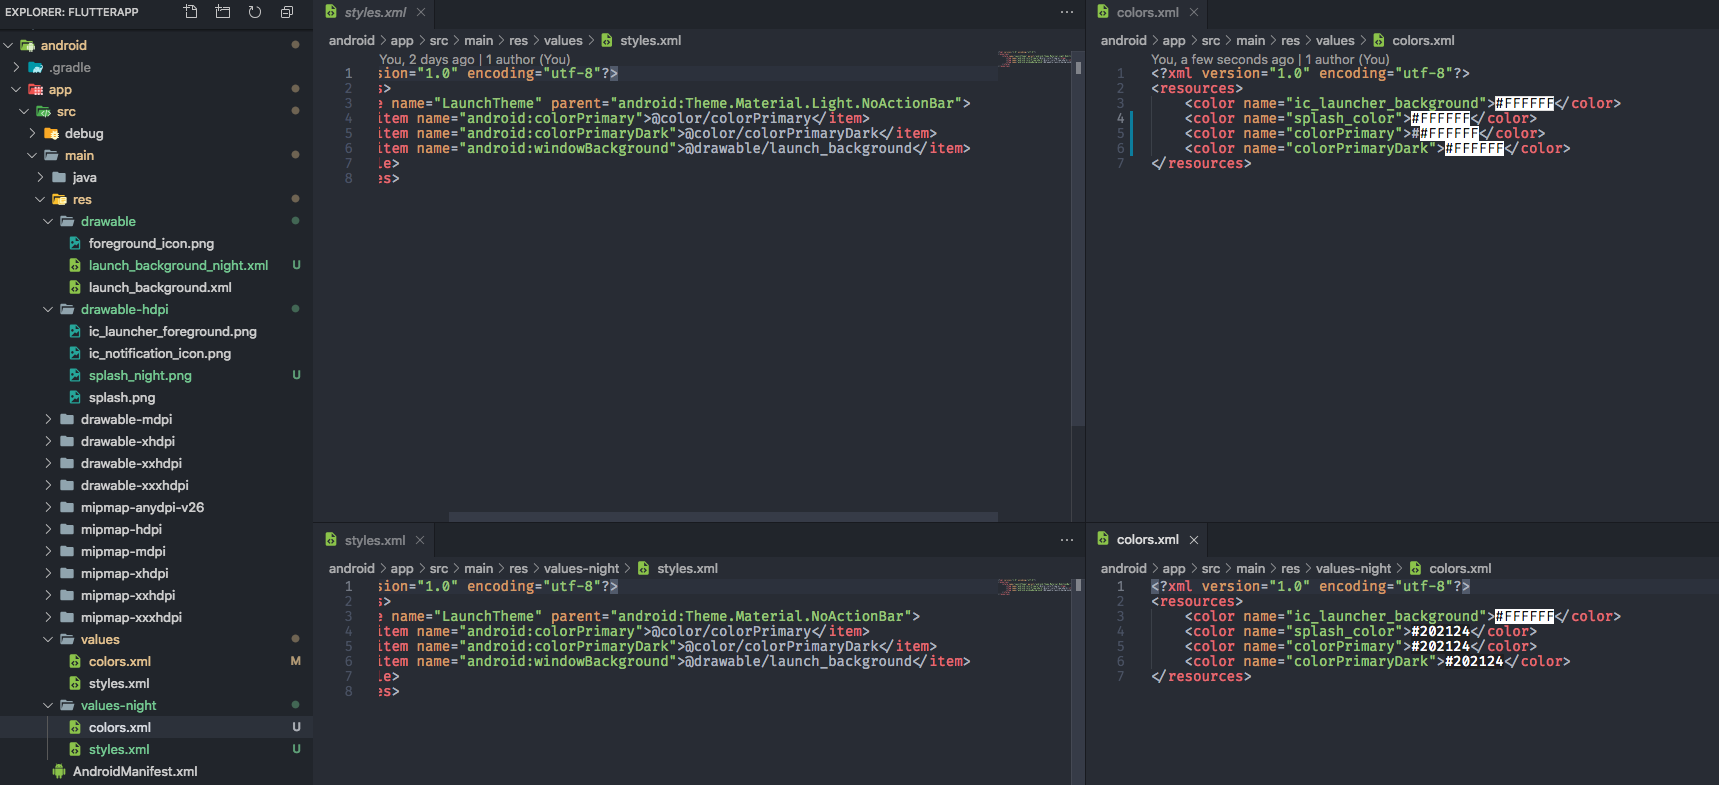Click ic_launcher_background #FFFFFF color value in top colors.xml
The image size is (1719, 785).
coord(1524,103)
